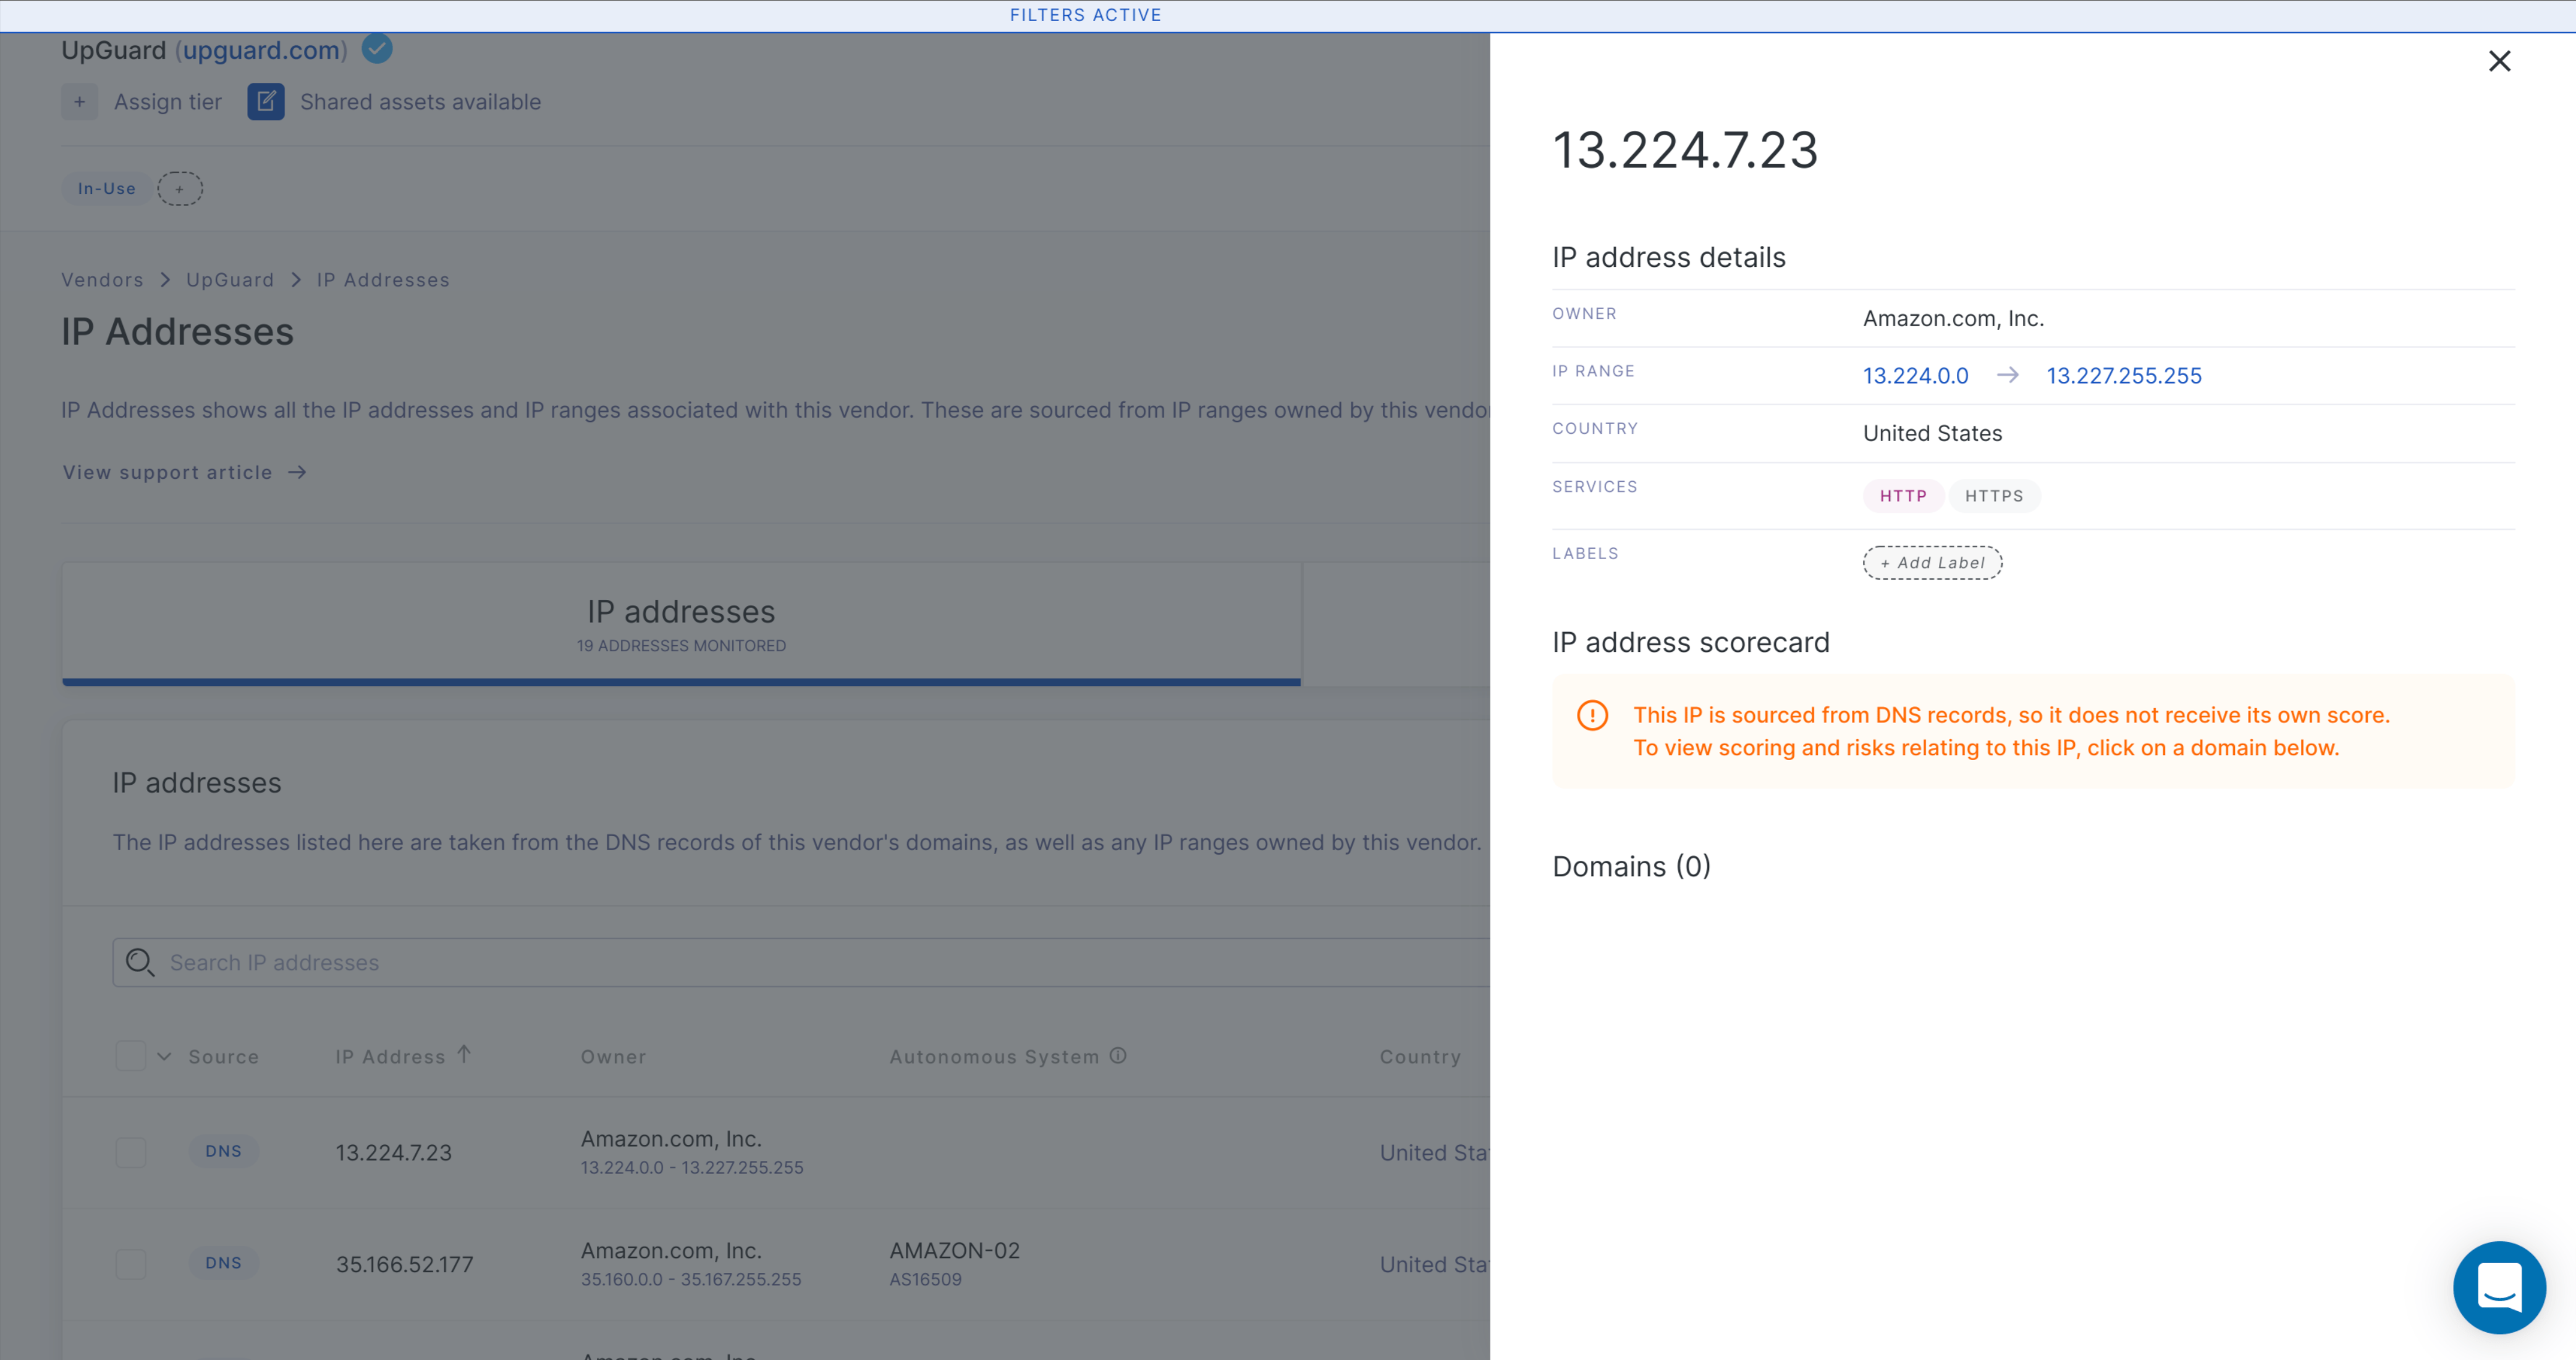Viewport: 2576px width, 1360px height.
Task: Expand the selection dropdown chevron near Source
Action: point(164,1056)
